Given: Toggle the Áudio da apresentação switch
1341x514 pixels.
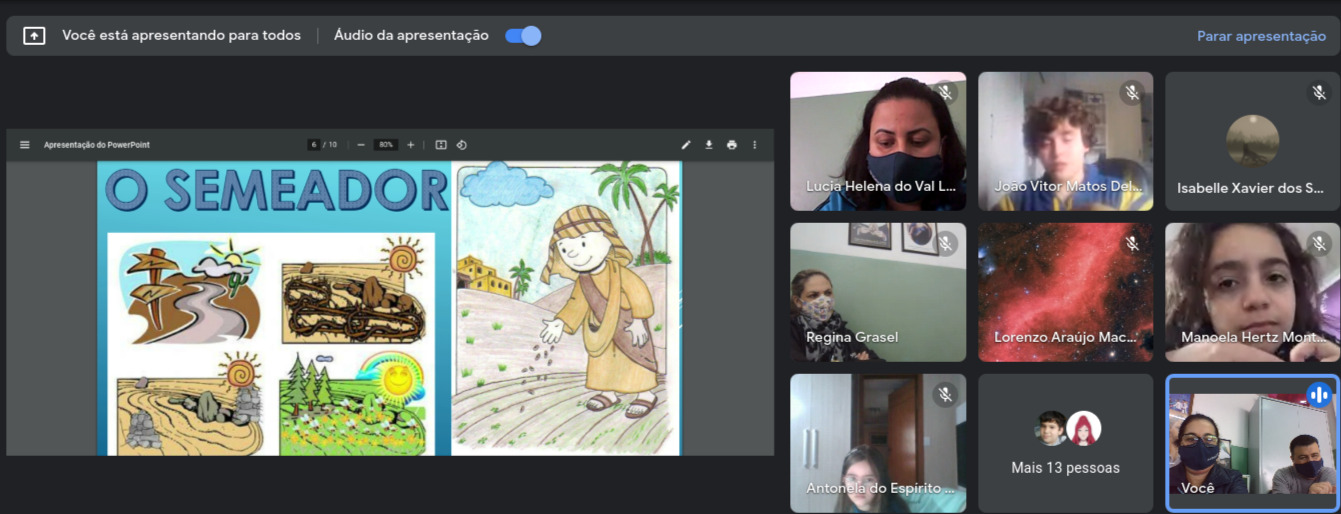Looking at the screenshot, I should point(523,36).
